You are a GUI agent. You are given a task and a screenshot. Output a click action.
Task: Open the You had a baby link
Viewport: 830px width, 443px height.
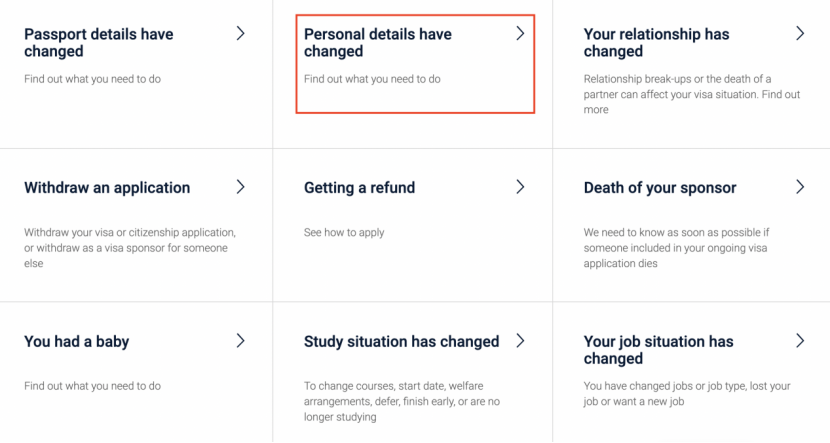click(x=76, y=342)
